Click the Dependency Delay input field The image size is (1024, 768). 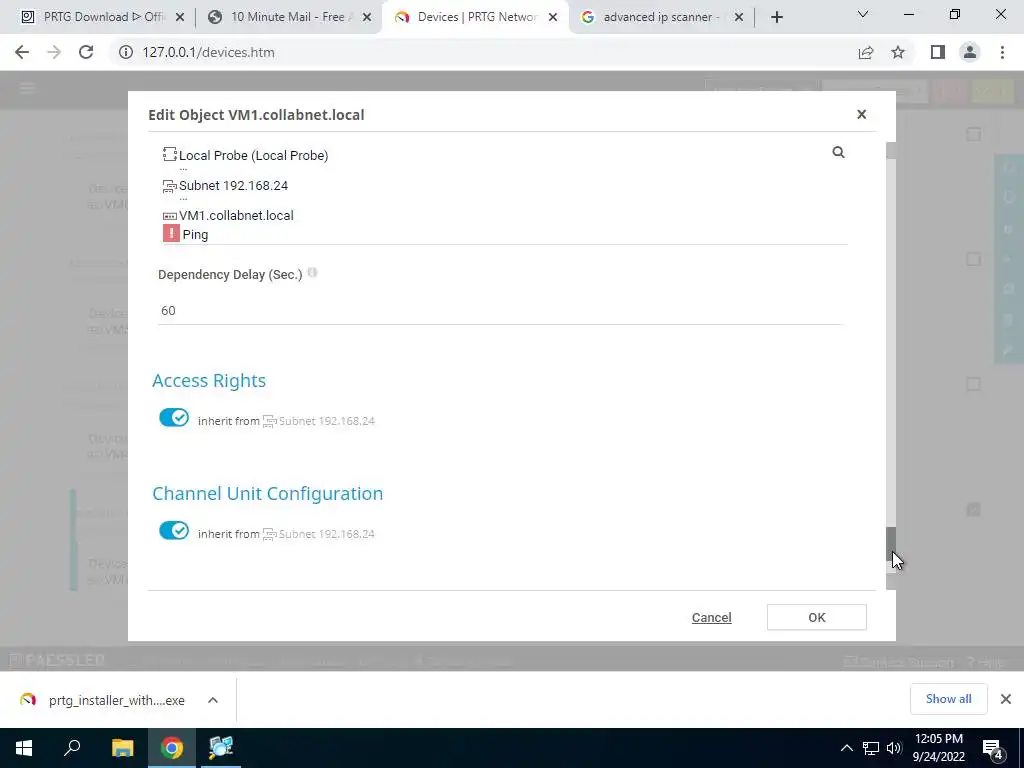coord(500,310)
